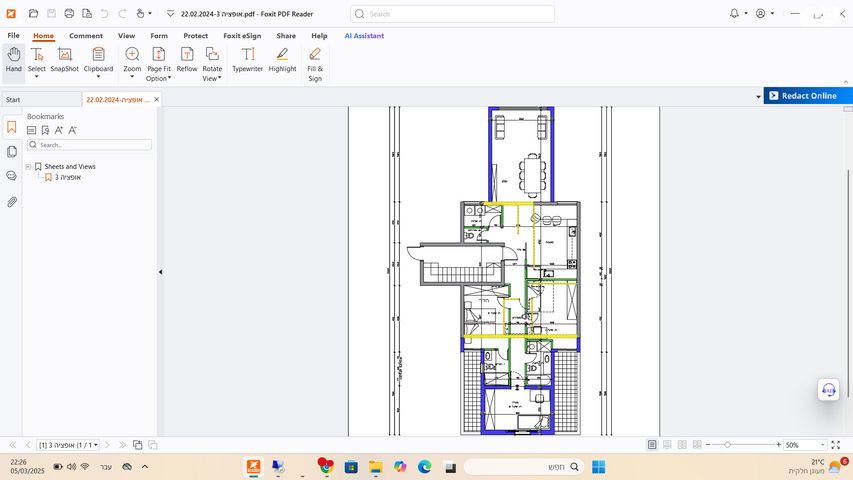Open the Comments panel in sidebar
Screen dimensions: 853x480
pyautogui.click(x=12, y=176)
